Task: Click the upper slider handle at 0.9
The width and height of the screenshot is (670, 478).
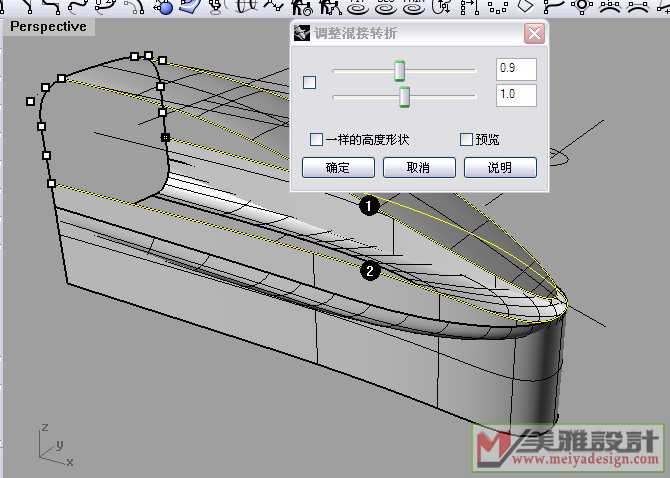Action: pyautogui.click(x=400, y=70)
